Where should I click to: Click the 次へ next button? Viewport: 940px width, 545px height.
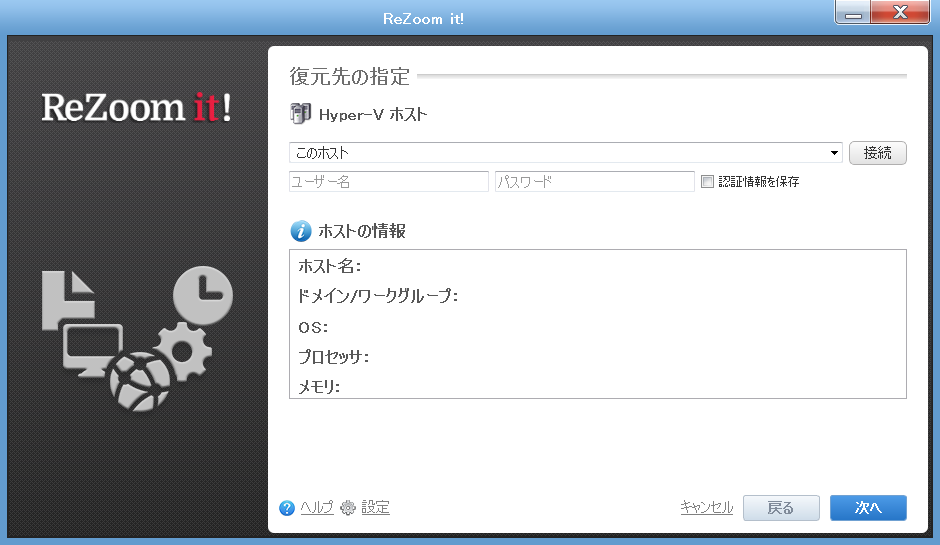click(868, 508)
